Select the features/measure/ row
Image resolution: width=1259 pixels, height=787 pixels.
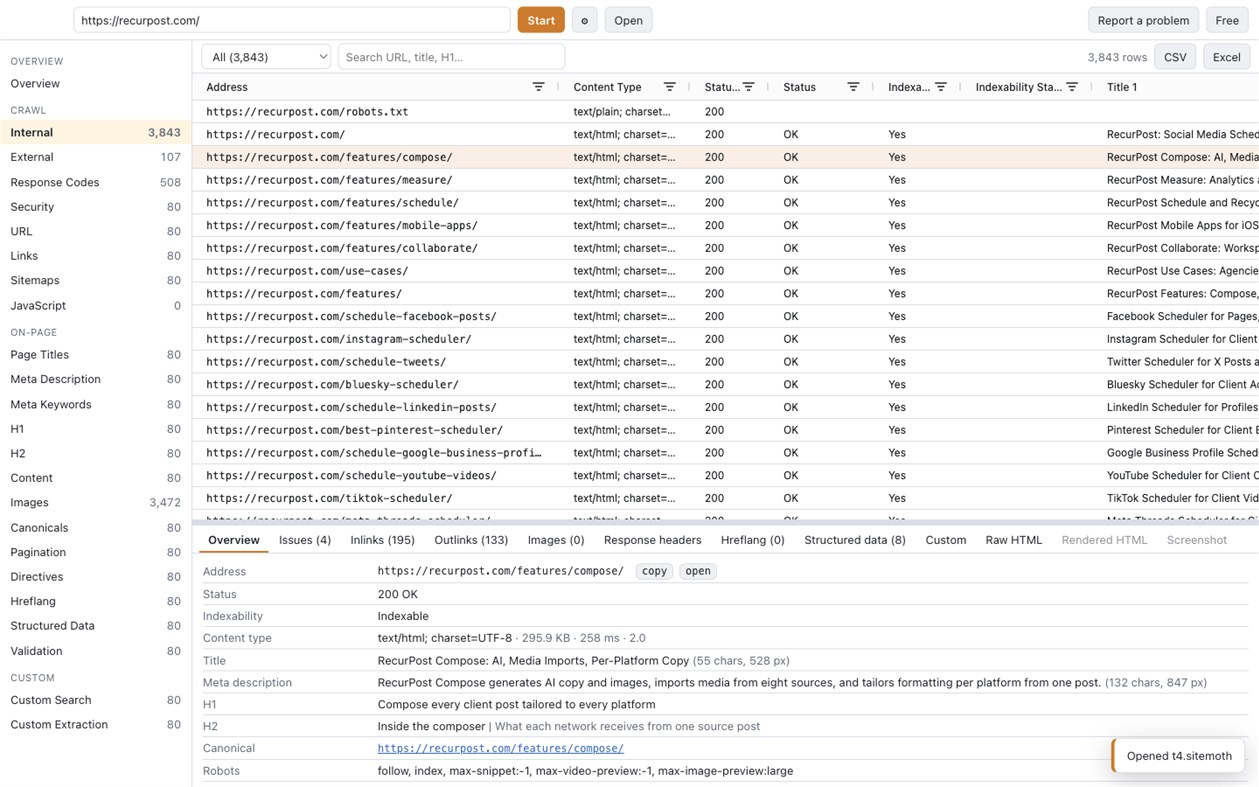(726, 180)
